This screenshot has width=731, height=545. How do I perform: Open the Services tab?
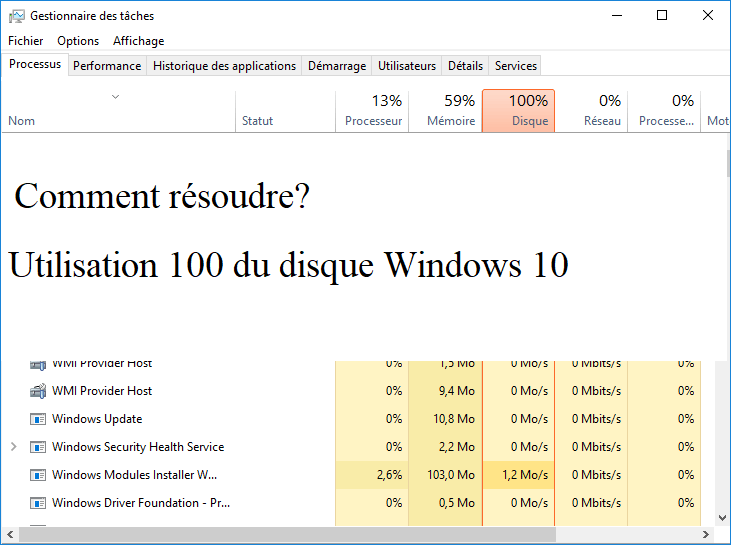click(x=516, y=66)
